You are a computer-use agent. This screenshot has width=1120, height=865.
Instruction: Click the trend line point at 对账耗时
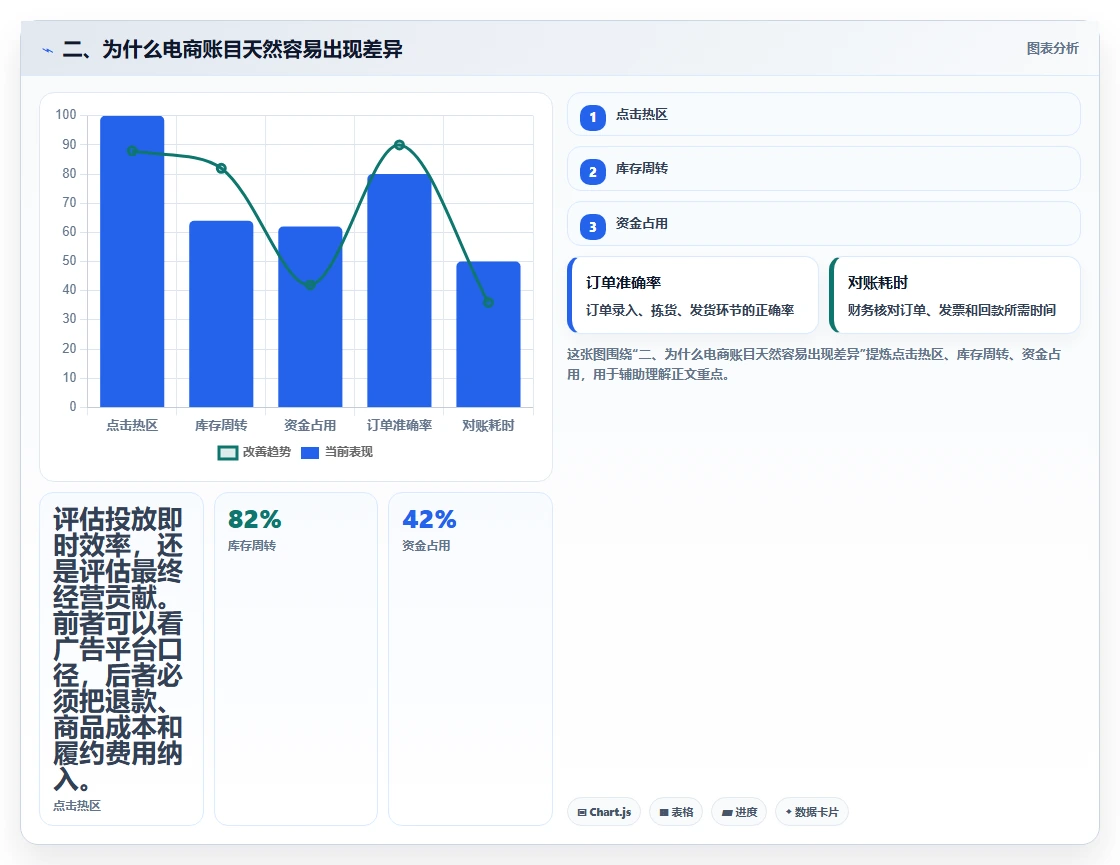click(489, 302)
